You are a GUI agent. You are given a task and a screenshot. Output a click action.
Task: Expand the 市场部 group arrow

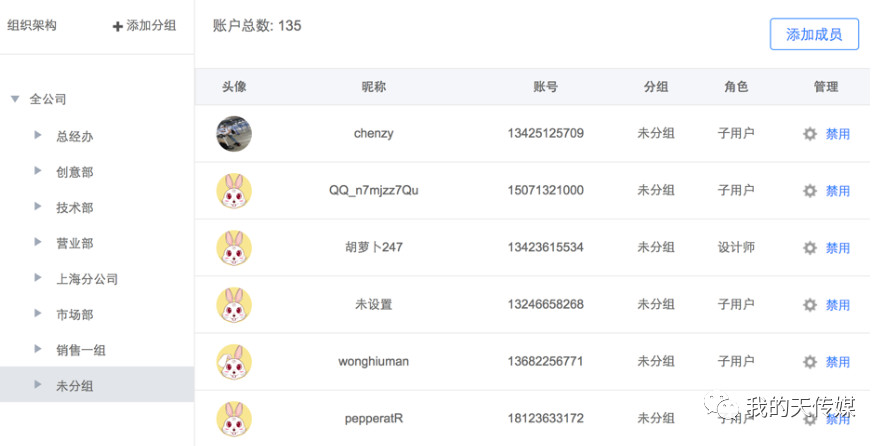(x=38, y=313)
